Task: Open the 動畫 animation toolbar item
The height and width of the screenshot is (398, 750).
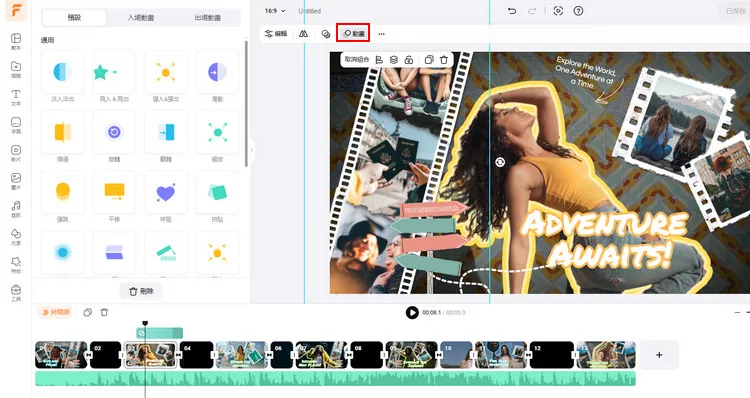Action: tap(353, 33)
